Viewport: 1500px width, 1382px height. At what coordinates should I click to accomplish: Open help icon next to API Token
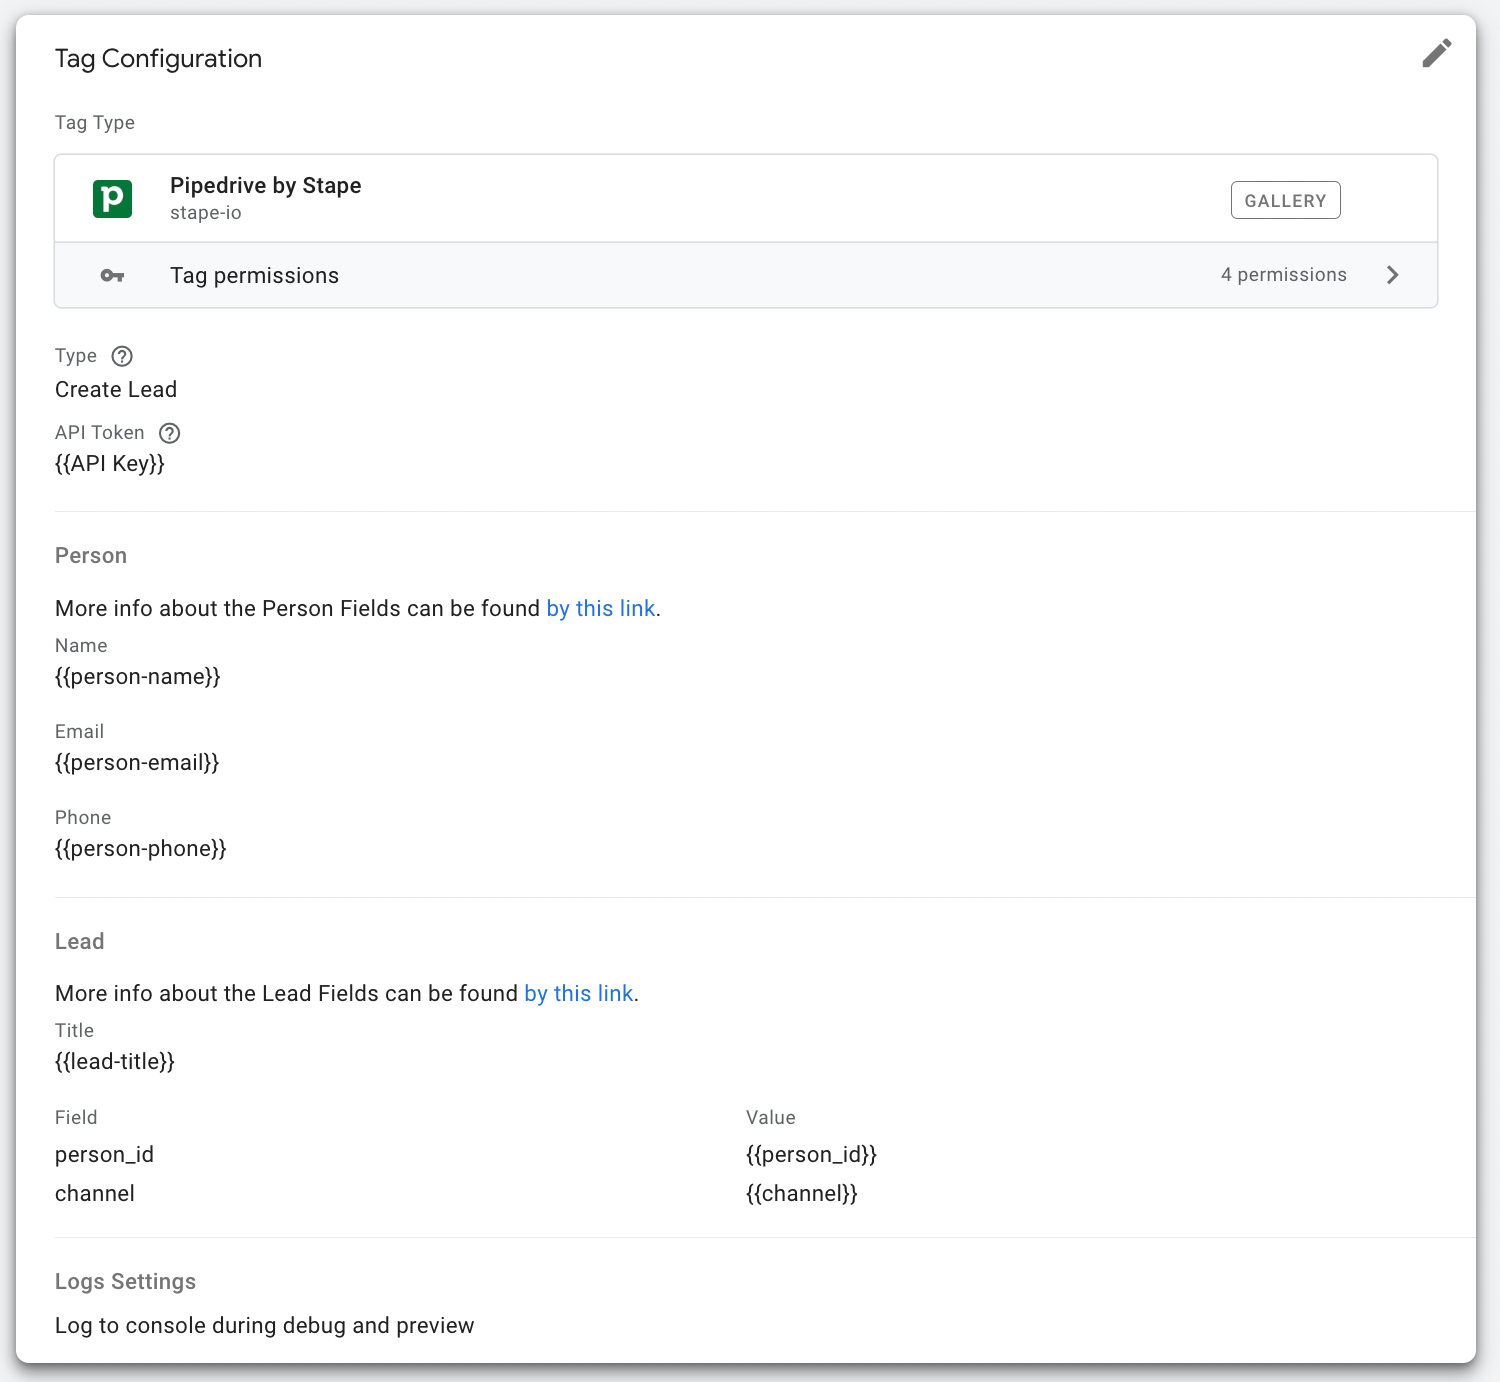(x=170, y=433)
